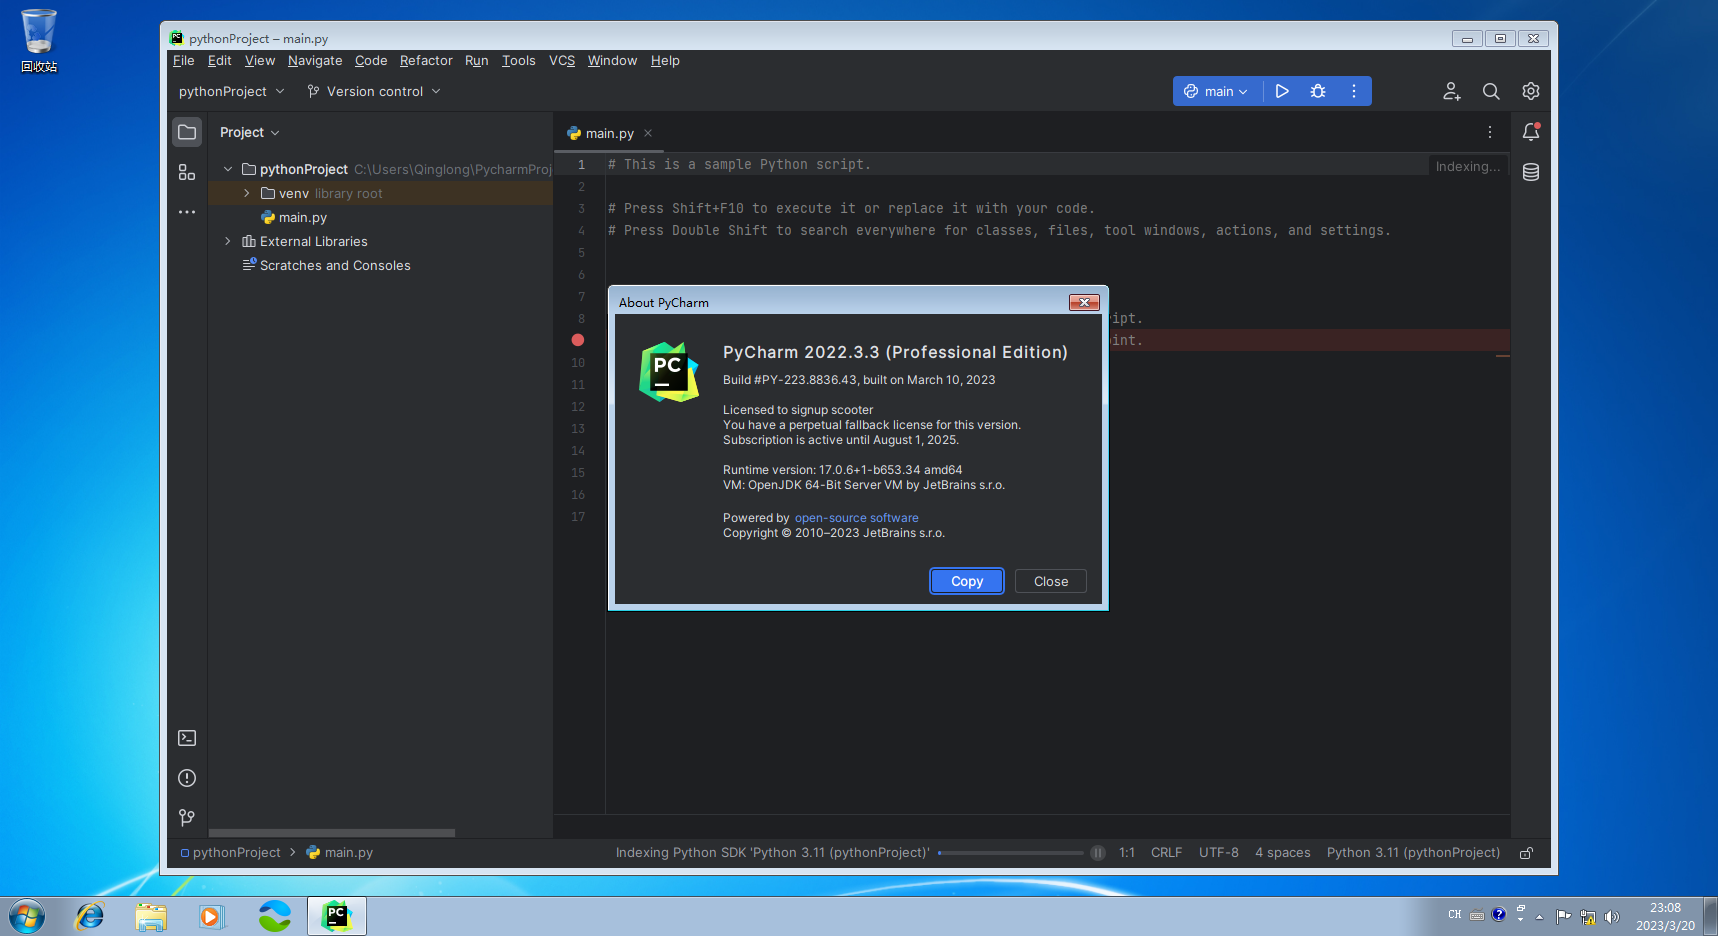Select the Git branches icon in bottom sidebar
1718x936 pixels.
(186, 817)
